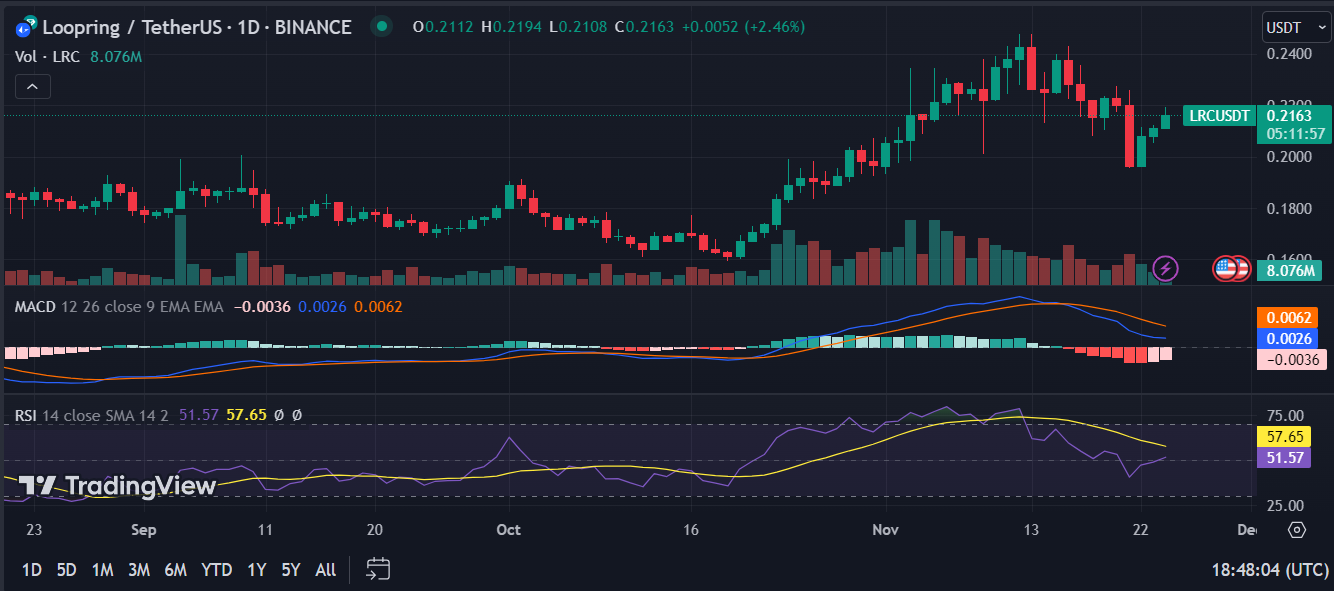Select the LRCUSDT price label
The width and height of the screenshot is (1334, 591).
click(x=1219, y=116)
